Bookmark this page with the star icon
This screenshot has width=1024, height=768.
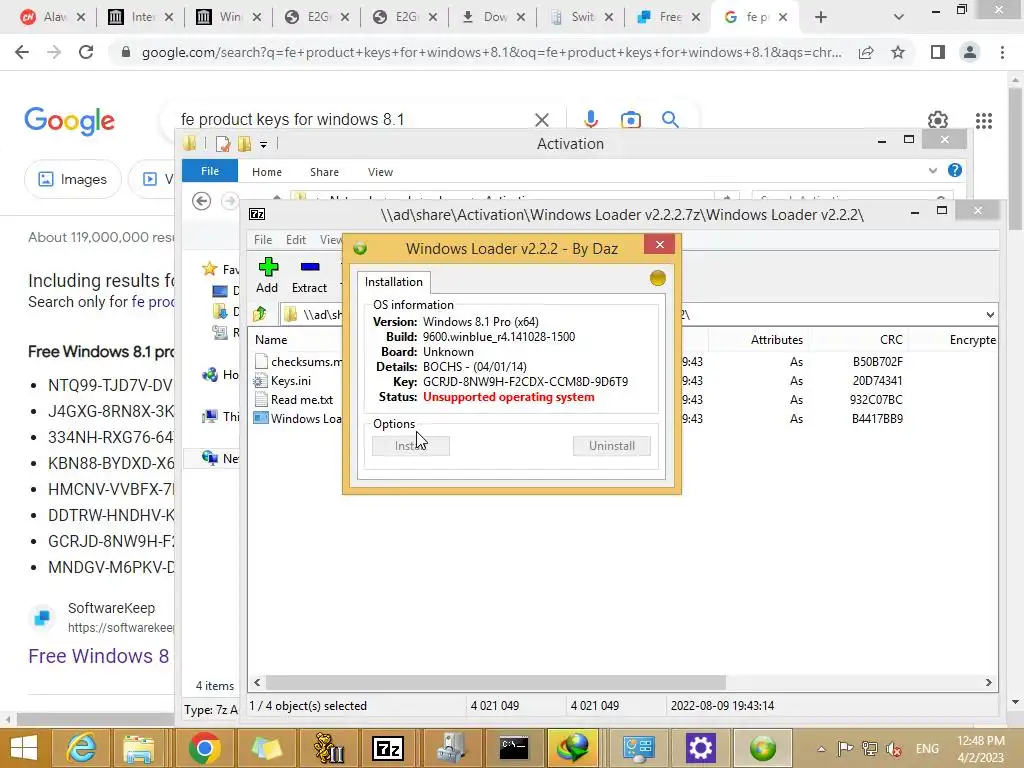[898, 52]
